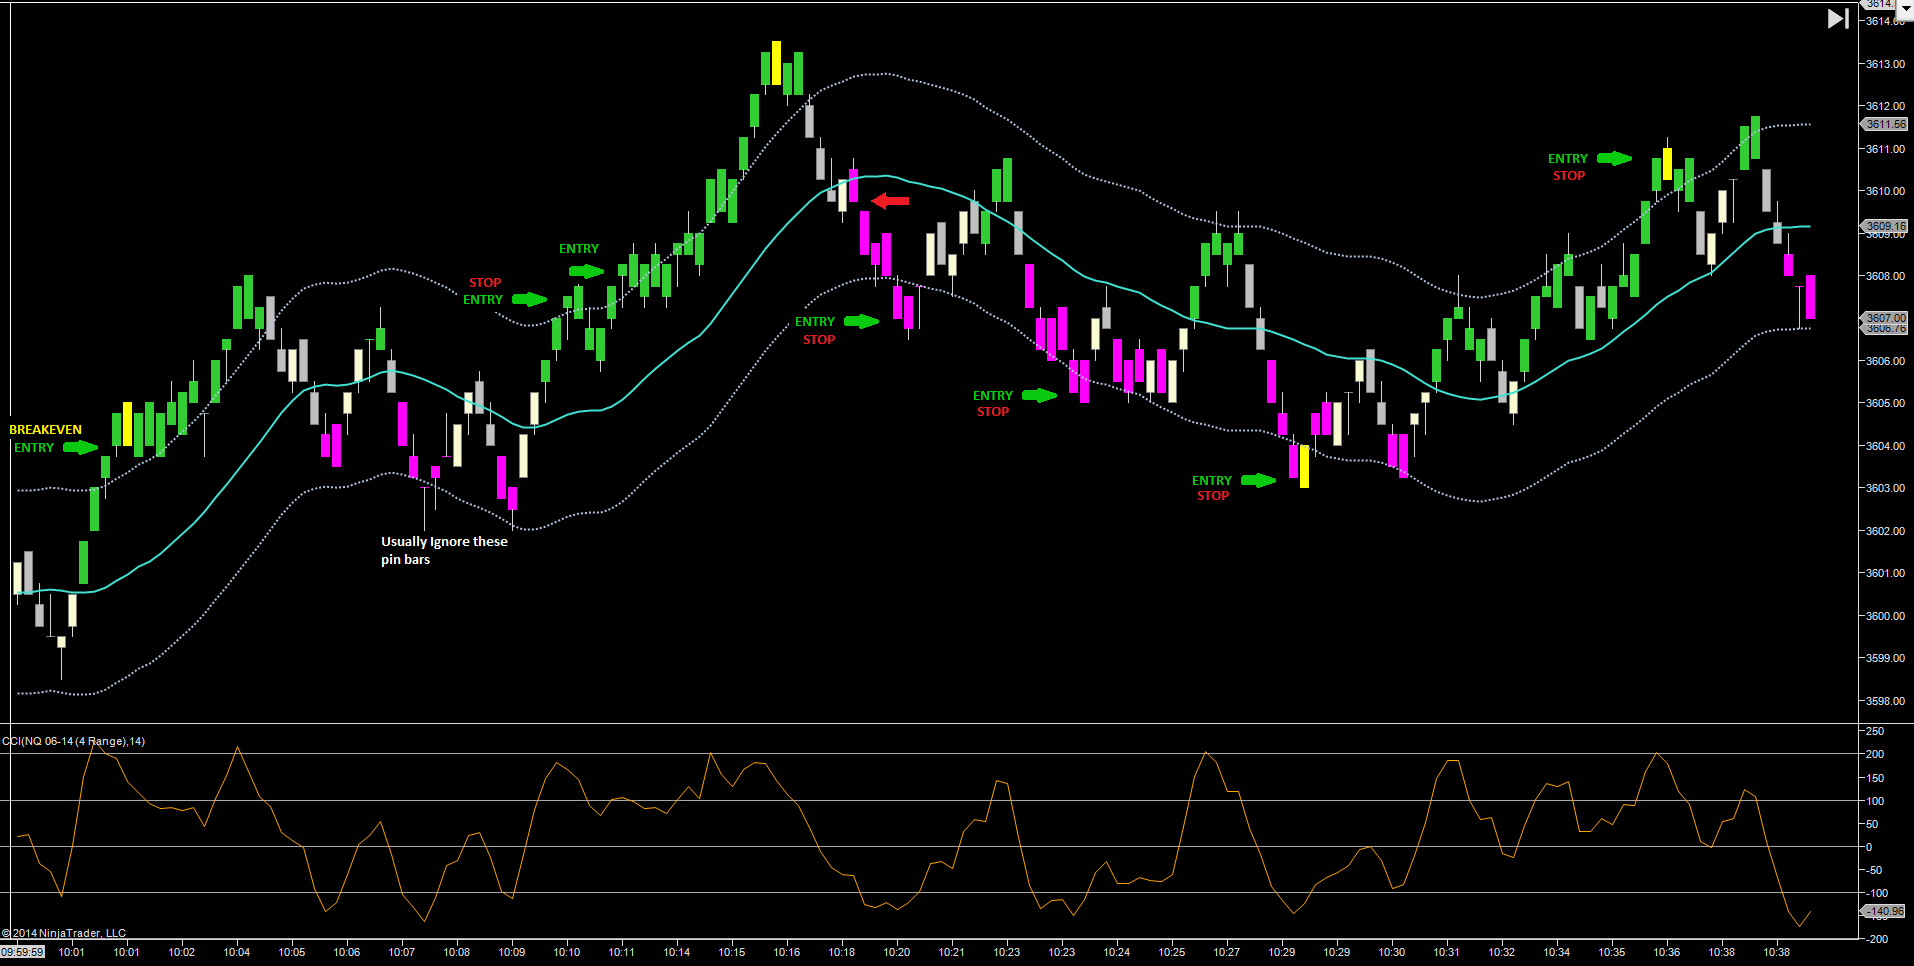Image resolution: width=1914 pixels, height=966 pixels.
Task: Click the 10:04 time axis label
Action: click(x=237, y=952)
